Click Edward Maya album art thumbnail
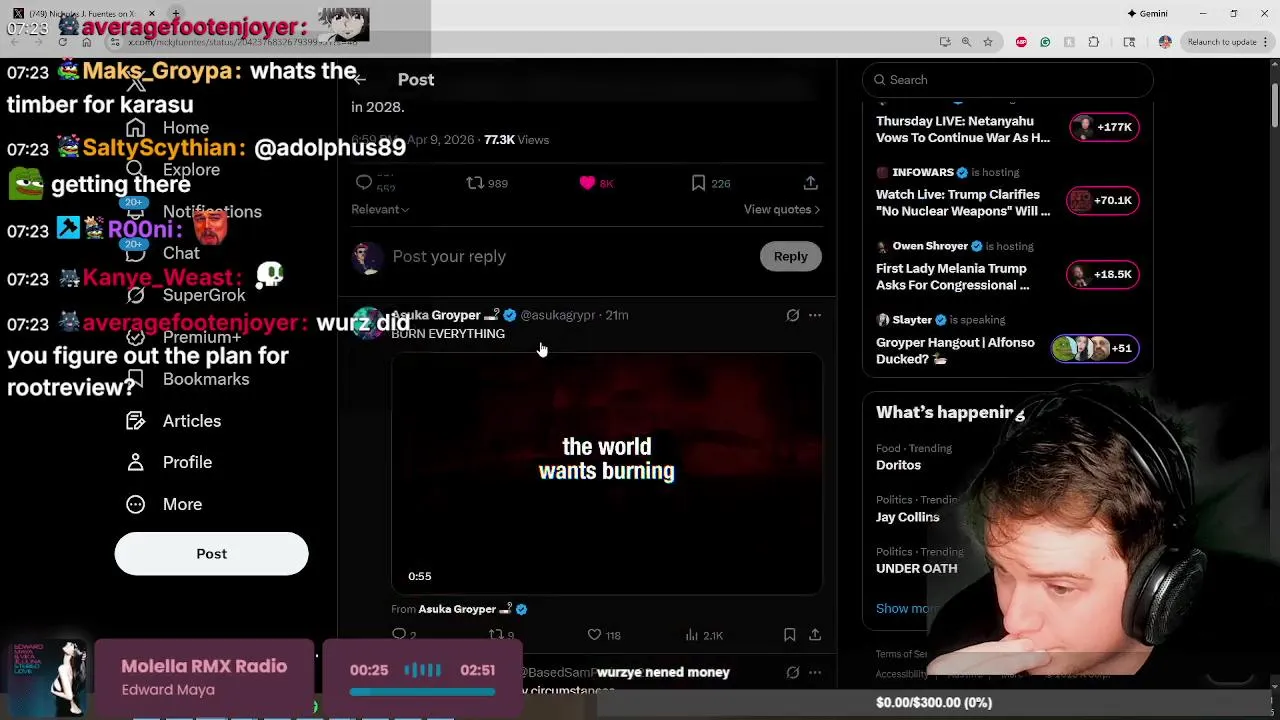The width and height of the screenshot is (1280, 720). [47, 679]
